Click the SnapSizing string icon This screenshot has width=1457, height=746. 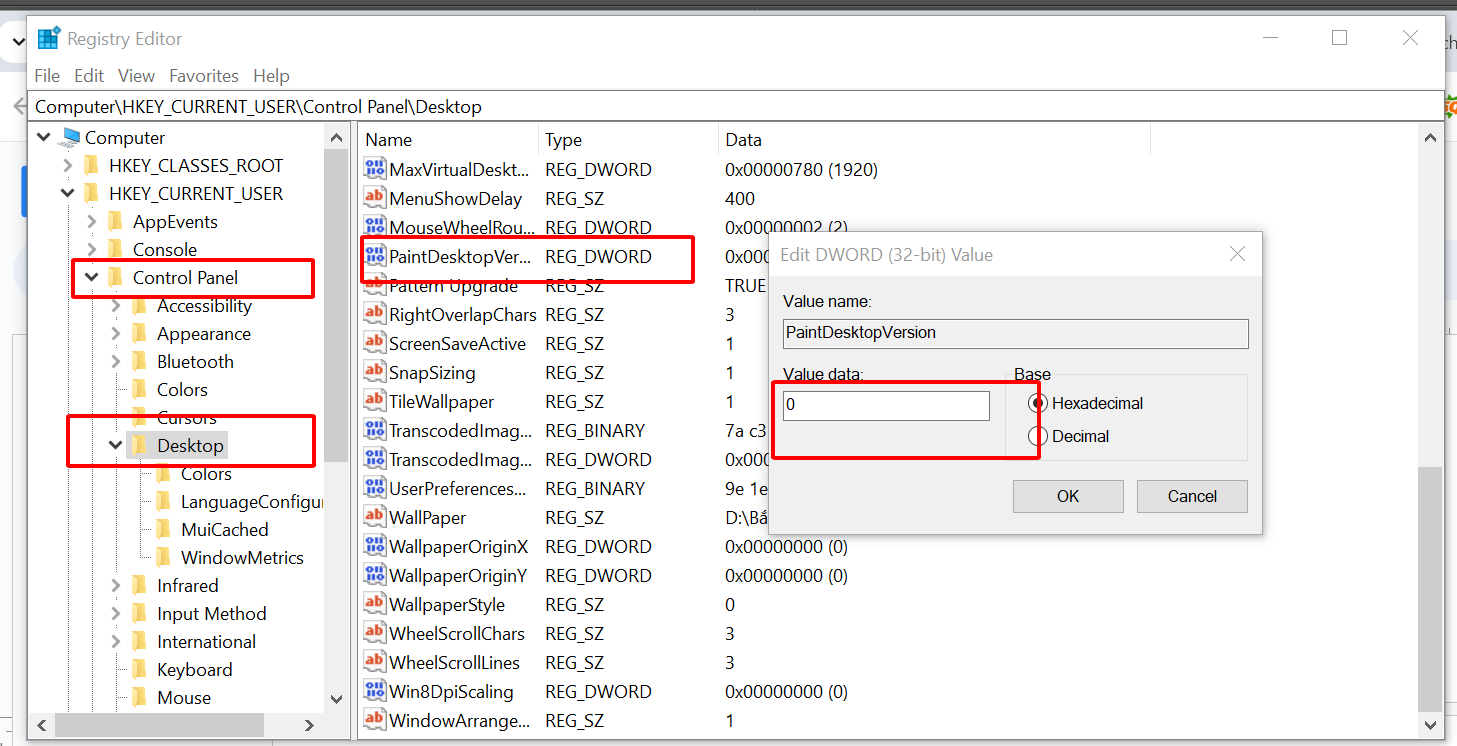pos(374,372)
